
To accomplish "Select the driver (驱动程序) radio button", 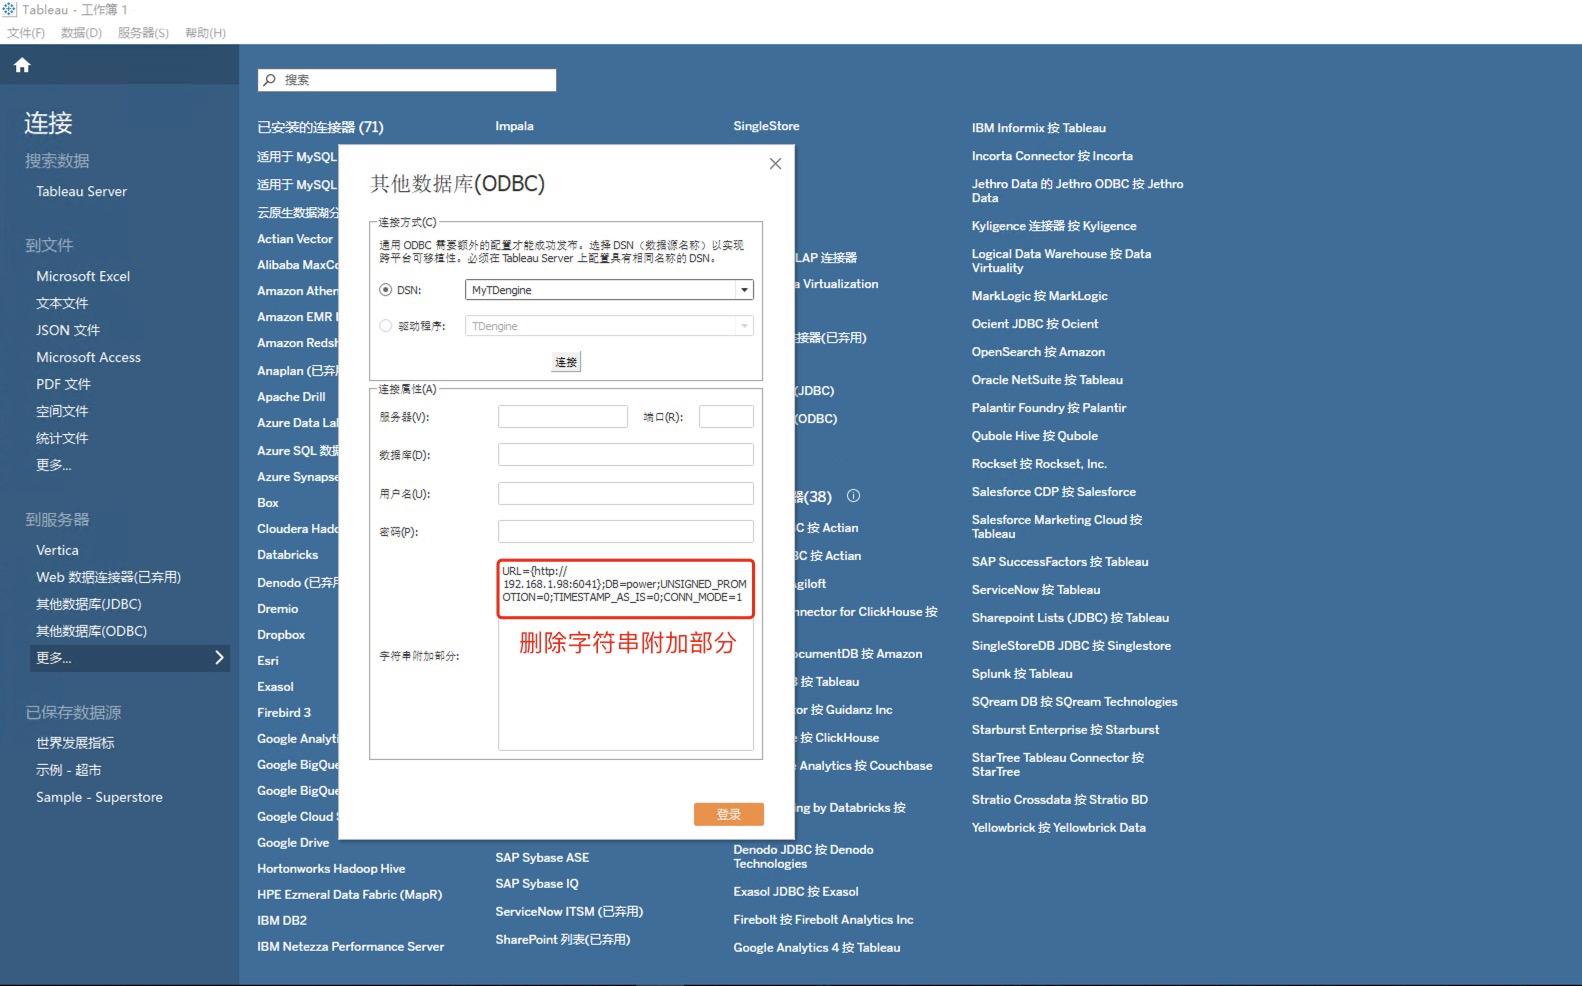I will [x=386, y=326].
